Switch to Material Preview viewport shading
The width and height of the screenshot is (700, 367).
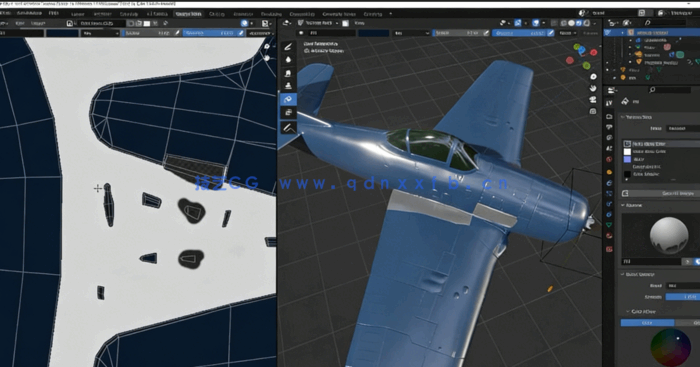click(x=579, y=23)
